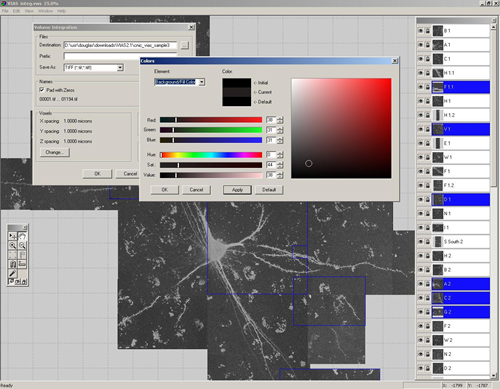500x389 pixels.
Task: Click OK in the Colors dialog
Action: (165, 190)
